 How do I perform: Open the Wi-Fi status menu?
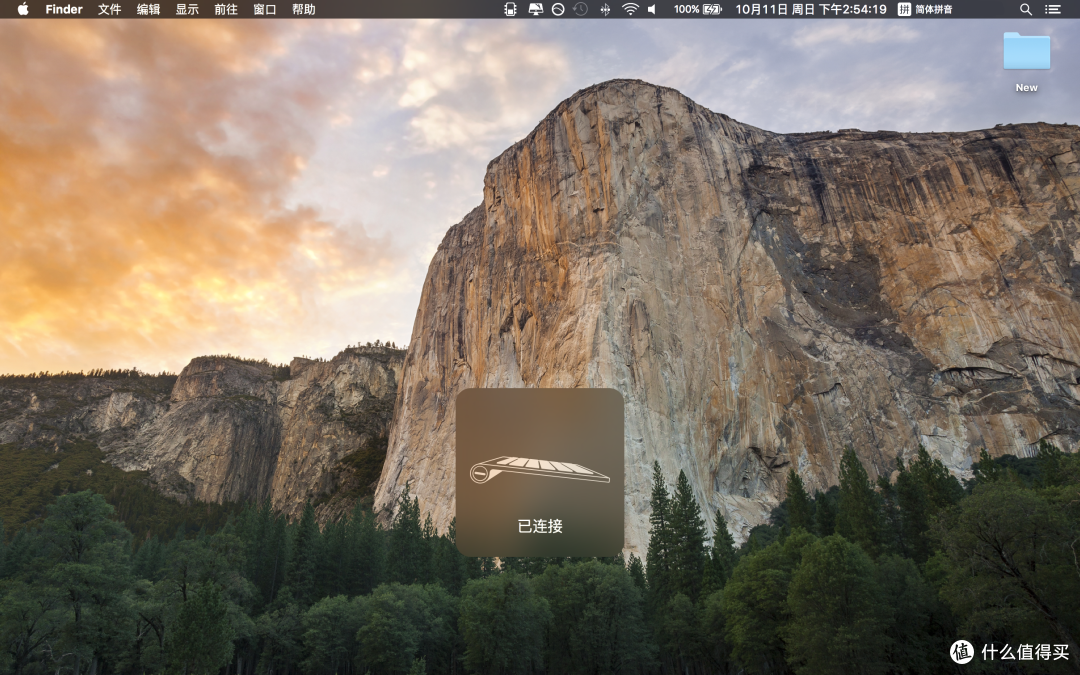[x=630, y=9]
